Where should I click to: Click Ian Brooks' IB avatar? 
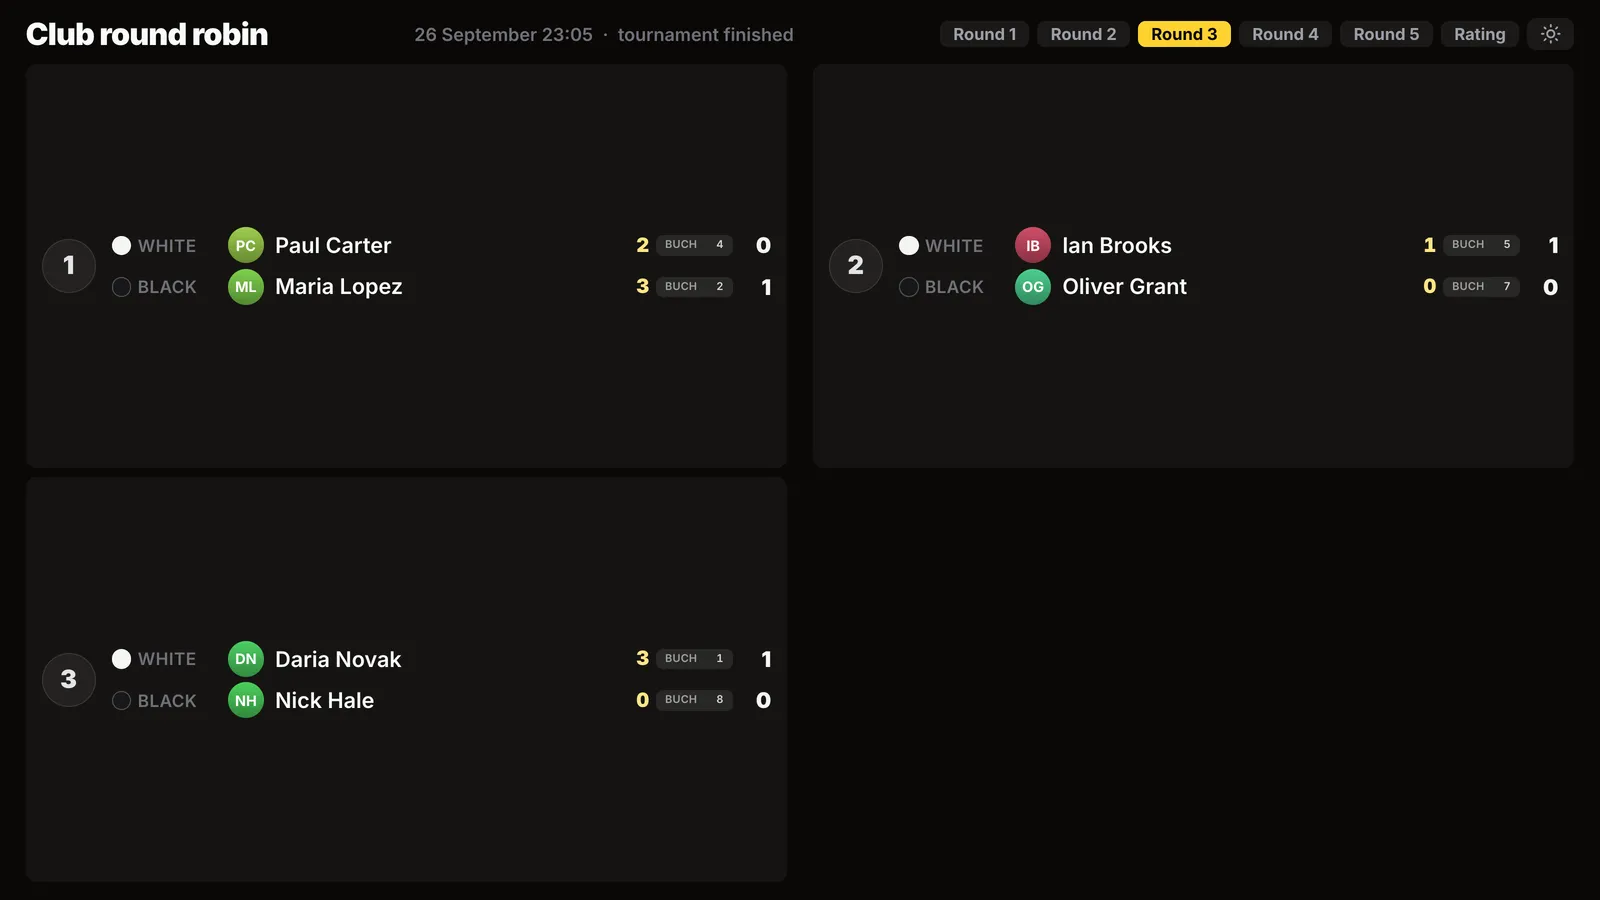[1033, 245]
